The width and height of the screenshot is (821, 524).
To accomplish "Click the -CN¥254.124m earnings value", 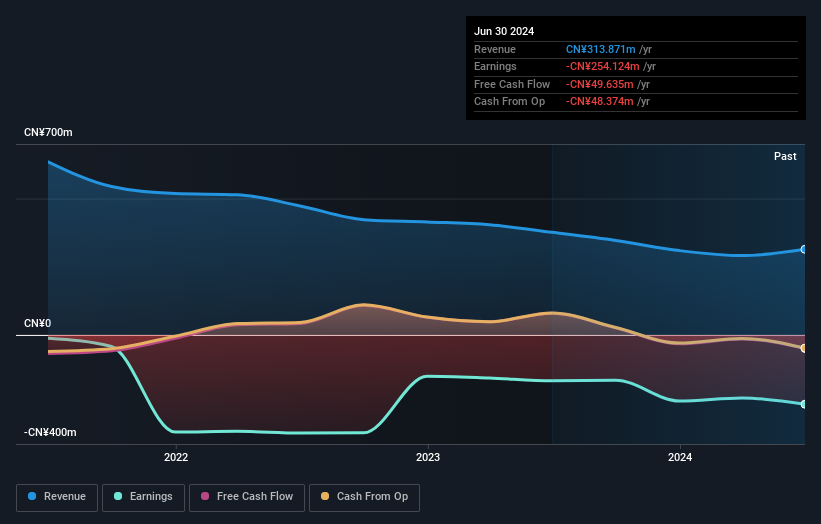I will click(603, 66).
